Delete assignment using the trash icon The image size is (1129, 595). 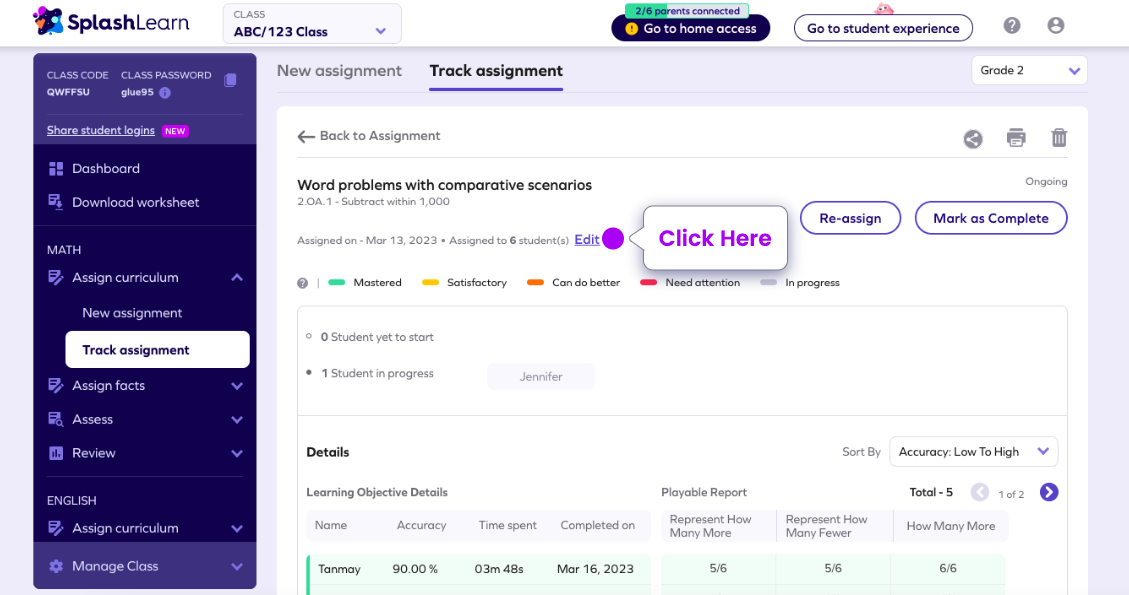pyautogui.click(x=1059, y=138)
